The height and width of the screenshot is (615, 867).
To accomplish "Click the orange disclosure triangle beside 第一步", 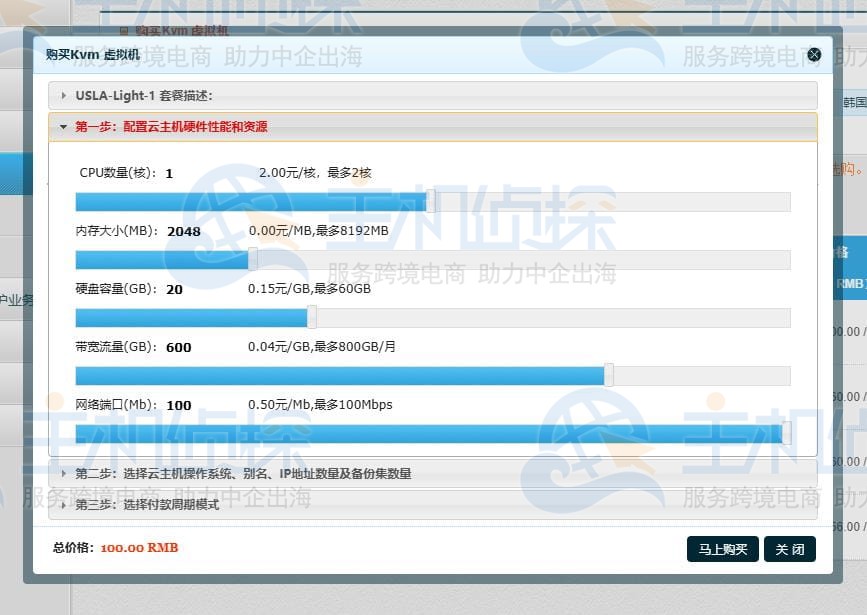I will click(62, 128).
